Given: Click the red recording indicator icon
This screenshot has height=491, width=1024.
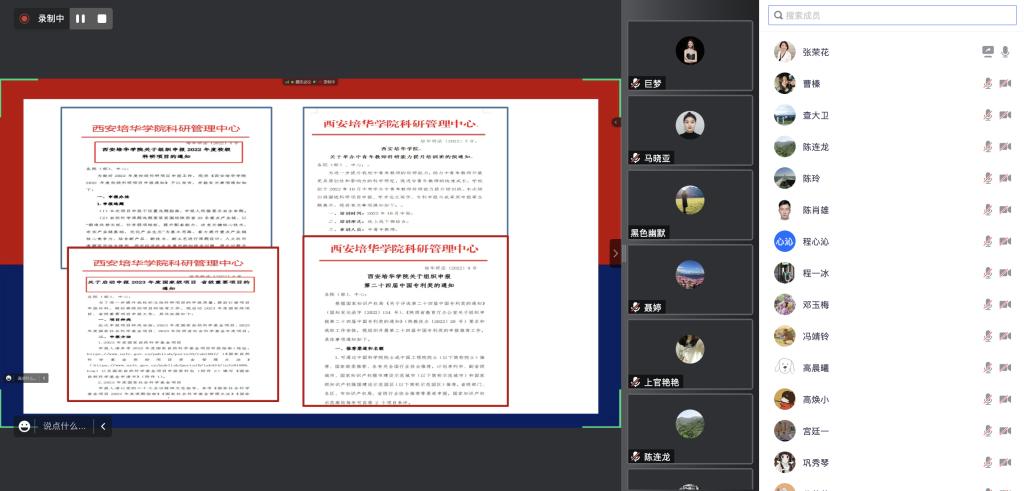Looking at the screenshot, I should point(24,18).
